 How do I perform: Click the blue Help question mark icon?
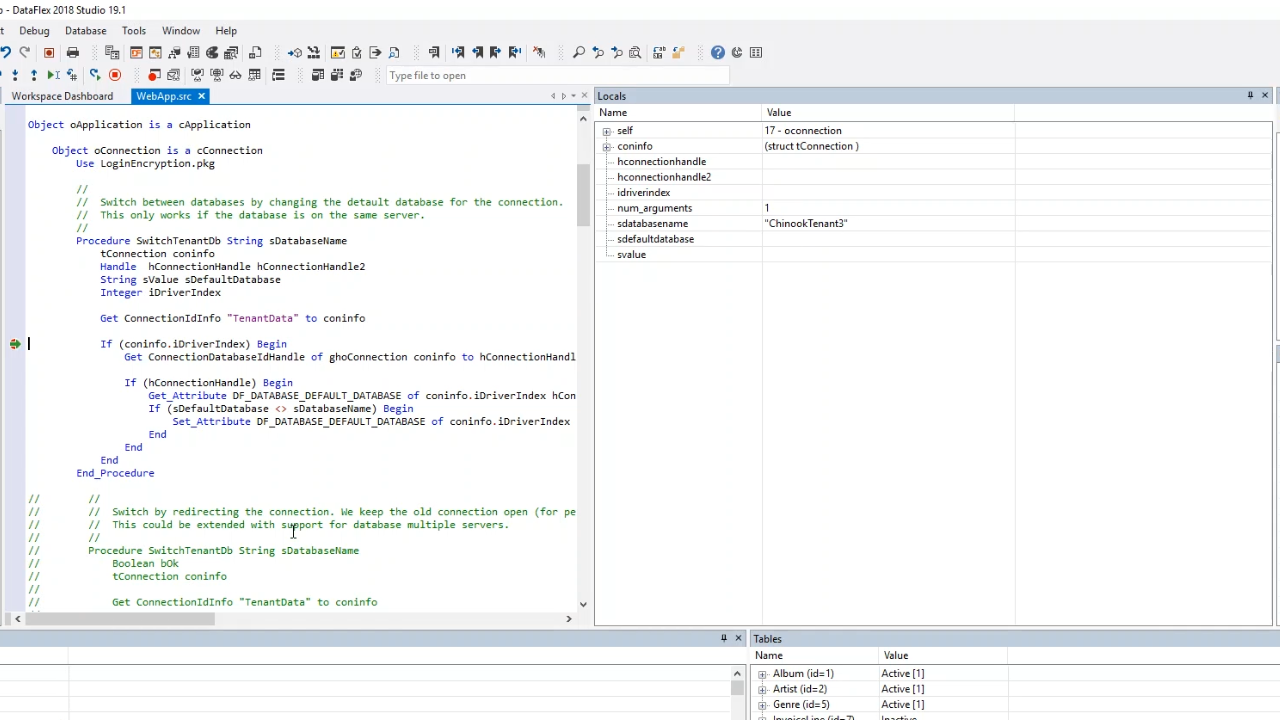[718, 53]
